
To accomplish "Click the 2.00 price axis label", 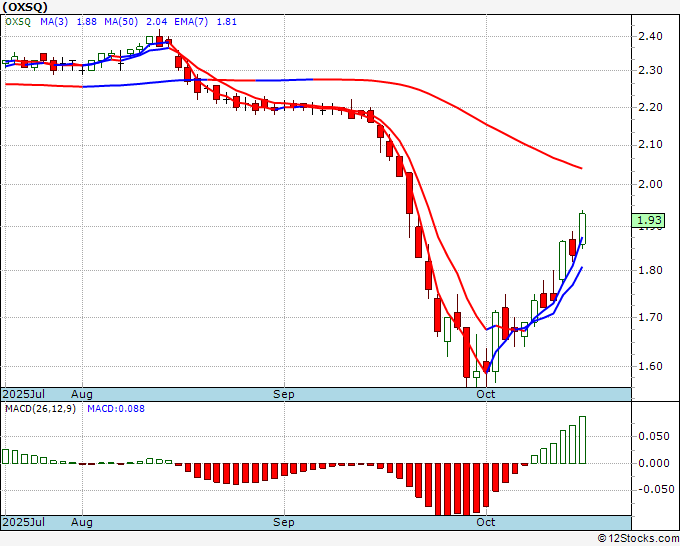I will (651, 184).
